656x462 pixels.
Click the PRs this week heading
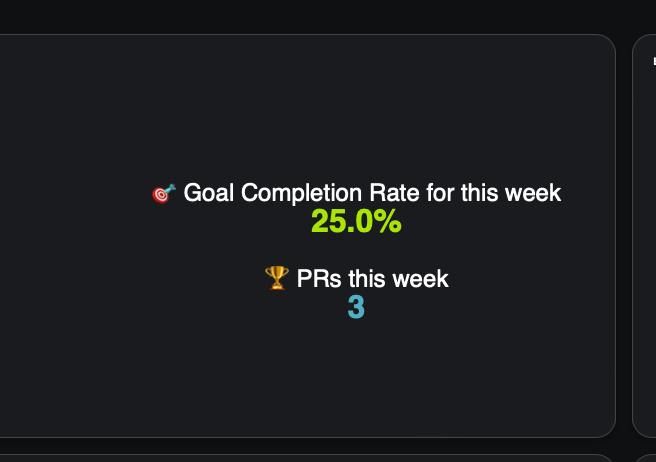[372, 279]
